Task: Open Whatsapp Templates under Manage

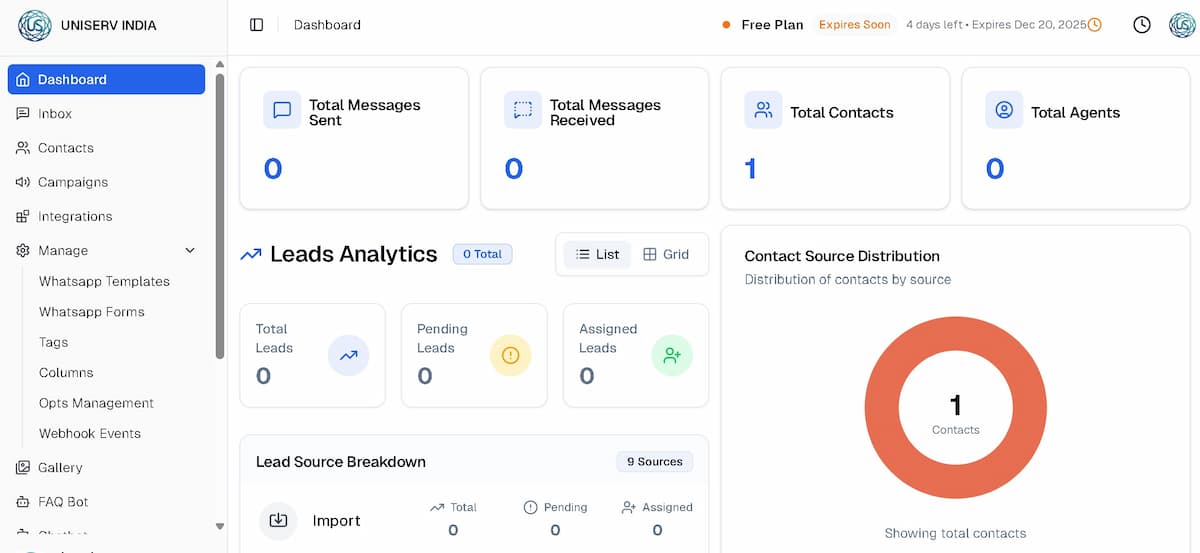Action: tap(104, 282)
